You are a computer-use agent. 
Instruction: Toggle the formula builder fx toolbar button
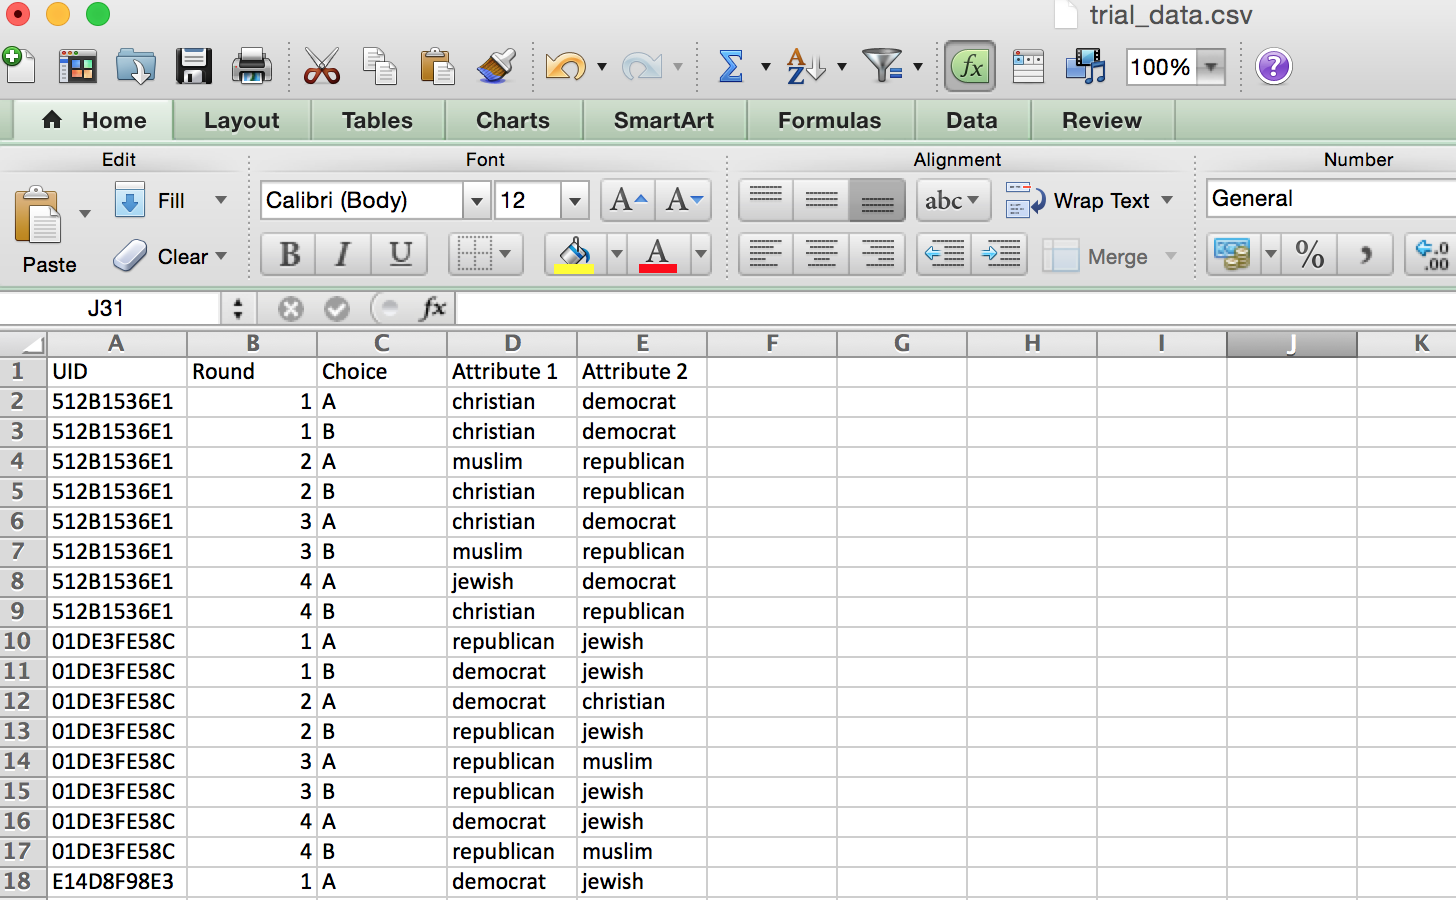[969, 67]
